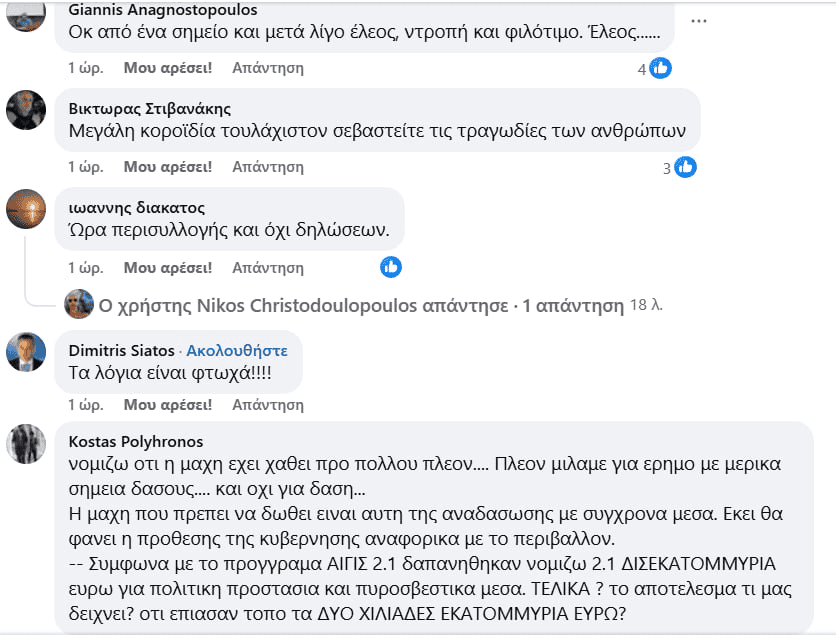Open the three-dots menu on Giannis's comment
Image resolution: width=836 pixels, height=637 pixels.
coord(698,21)
